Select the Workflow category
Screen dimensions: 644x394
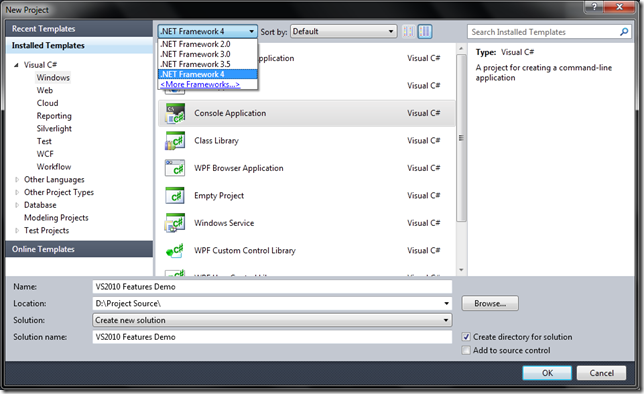(54, 167)
